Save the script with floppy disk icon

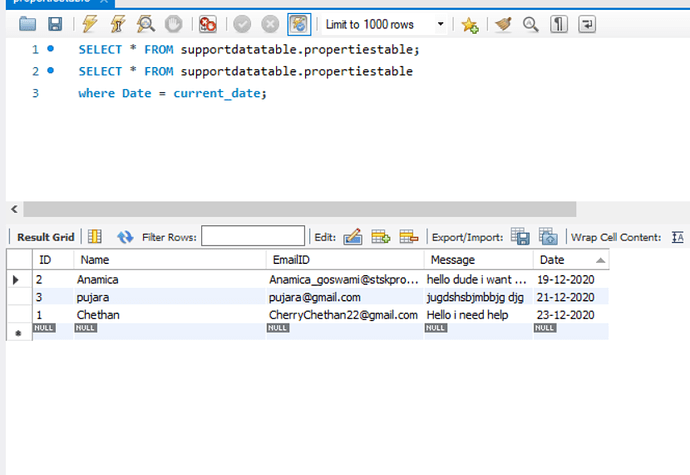tap(55, 24)
